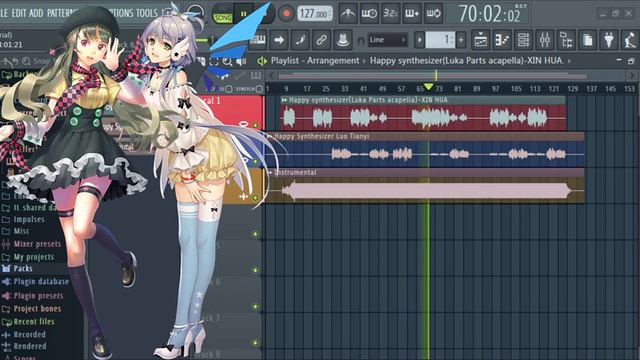
Task: Open the project picker copy icon
Action: (587, 40)
